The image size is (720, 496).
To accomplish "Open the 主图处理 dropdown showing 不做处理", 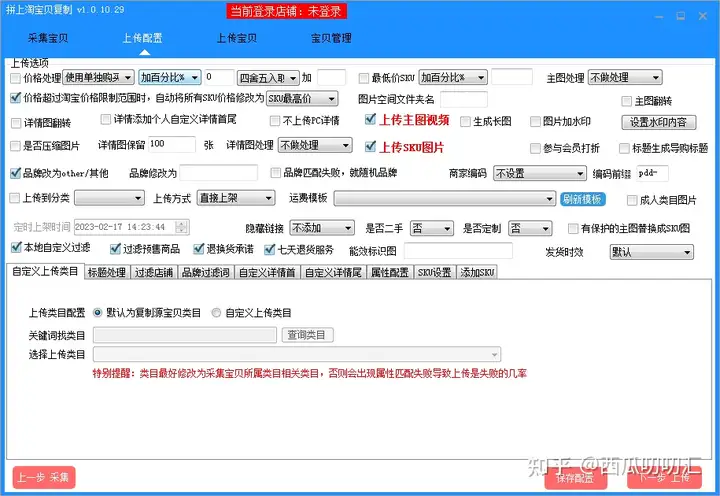I will coord(625,77).
